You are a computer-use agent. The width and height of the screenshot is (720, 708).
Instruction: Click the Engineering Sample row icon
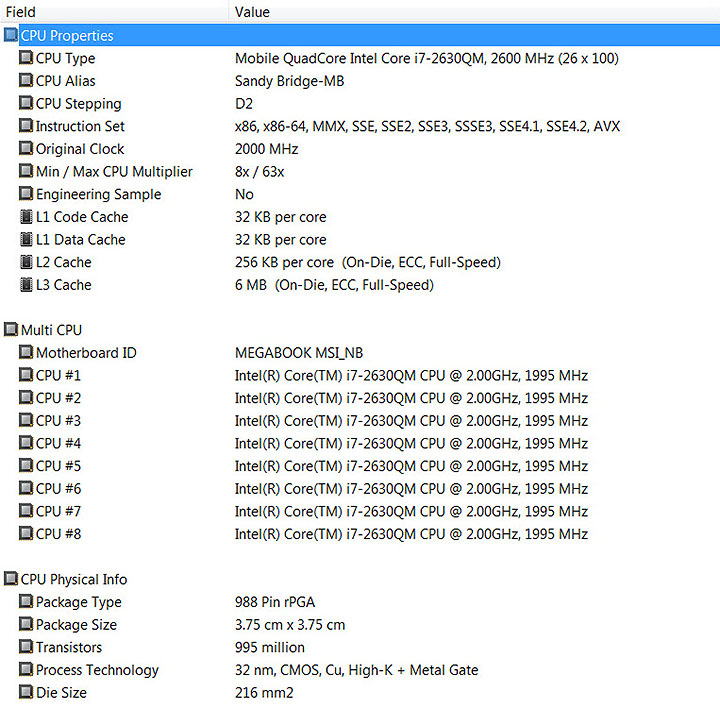(26, 194)
